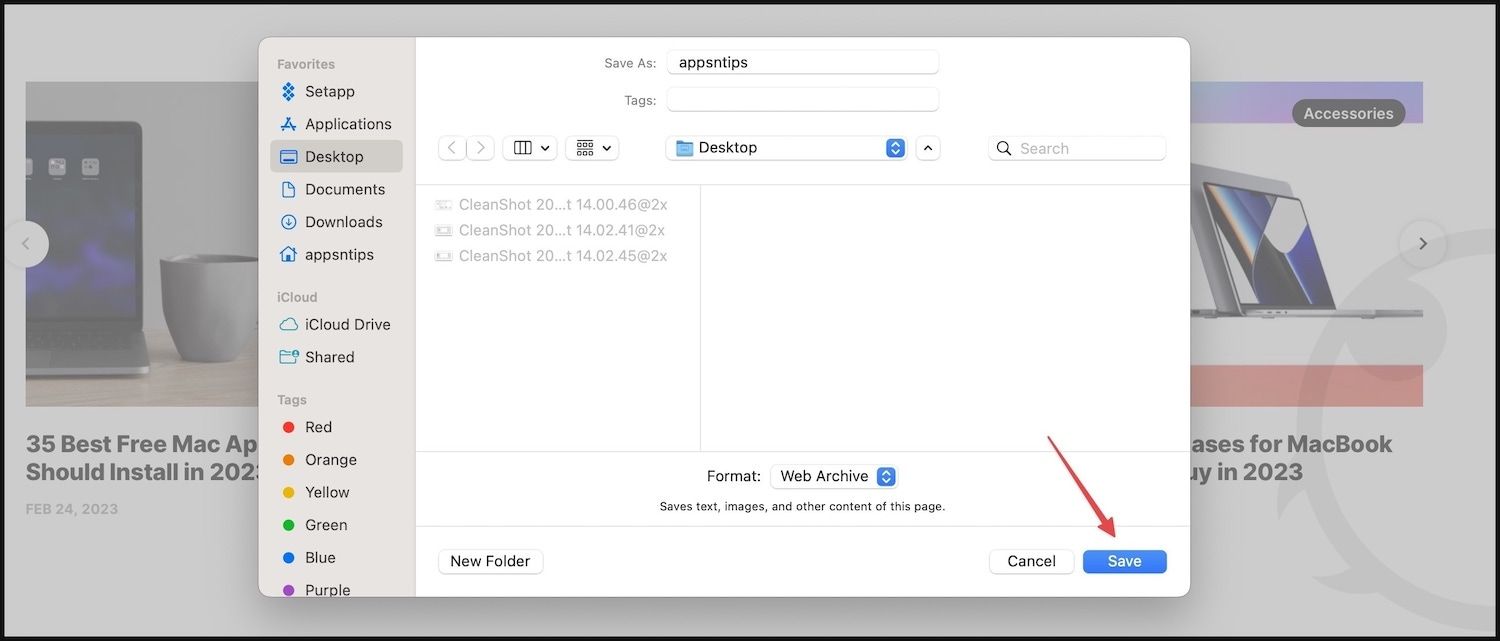Expand the Desktop location popup menu
This screenshot has height=641, width=1500.
(x=789, y=148)
